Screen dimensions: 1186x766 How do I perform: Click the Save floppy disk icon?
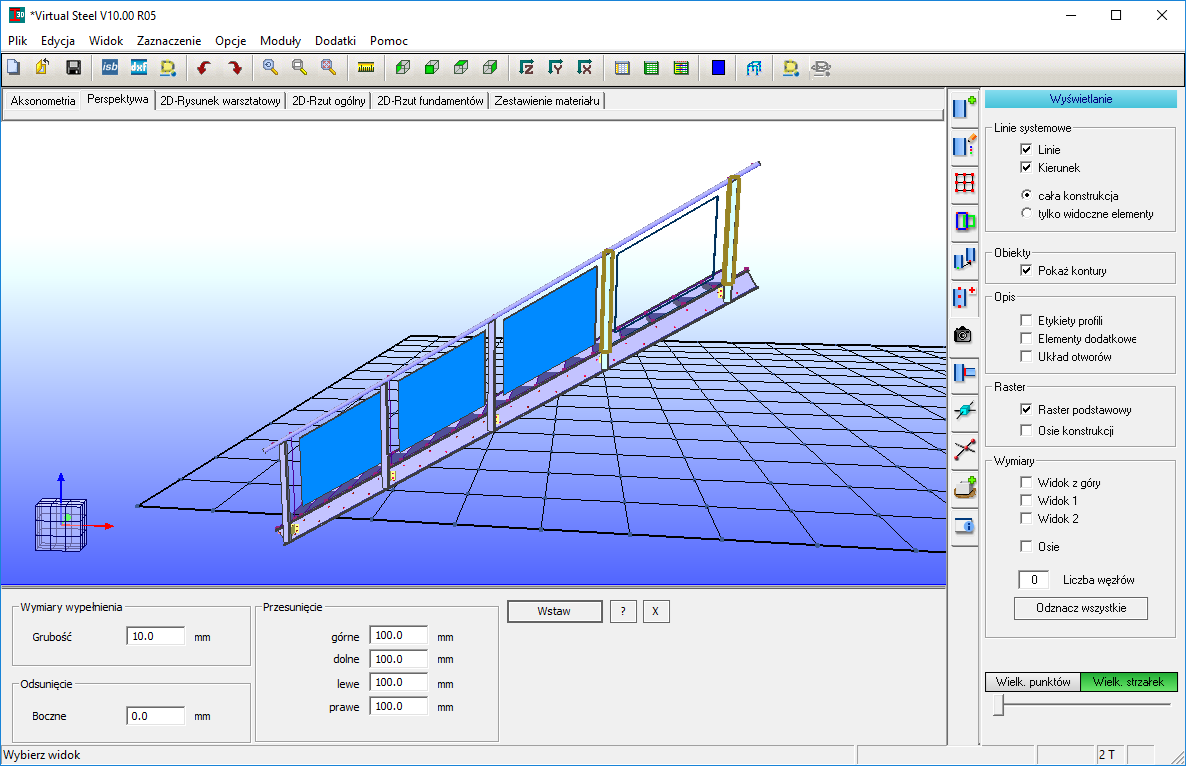click(73, 68)
